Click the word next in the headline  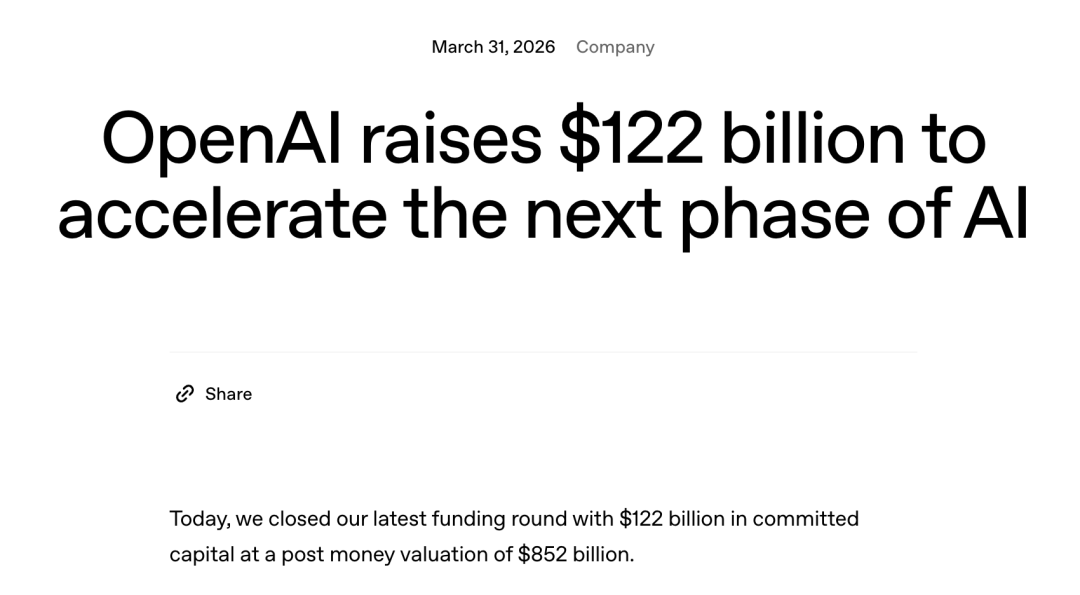(592, 215)
